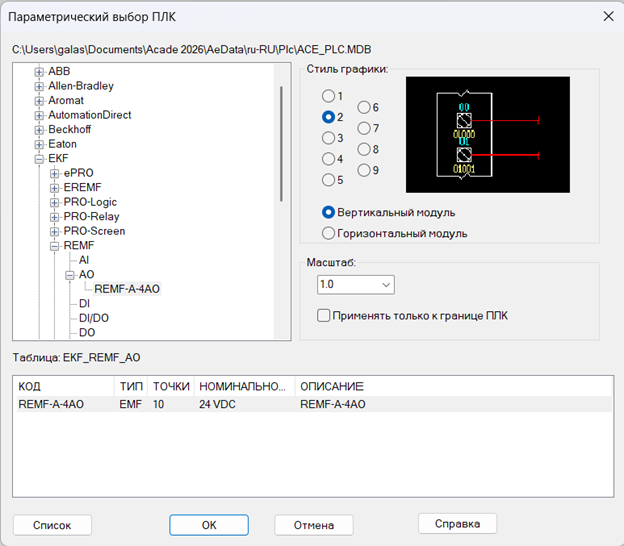Viewport: 624px width, 546px height.
Task: Close the Параметрический выбор ПЛК dialog
Action: click(608, 16)
